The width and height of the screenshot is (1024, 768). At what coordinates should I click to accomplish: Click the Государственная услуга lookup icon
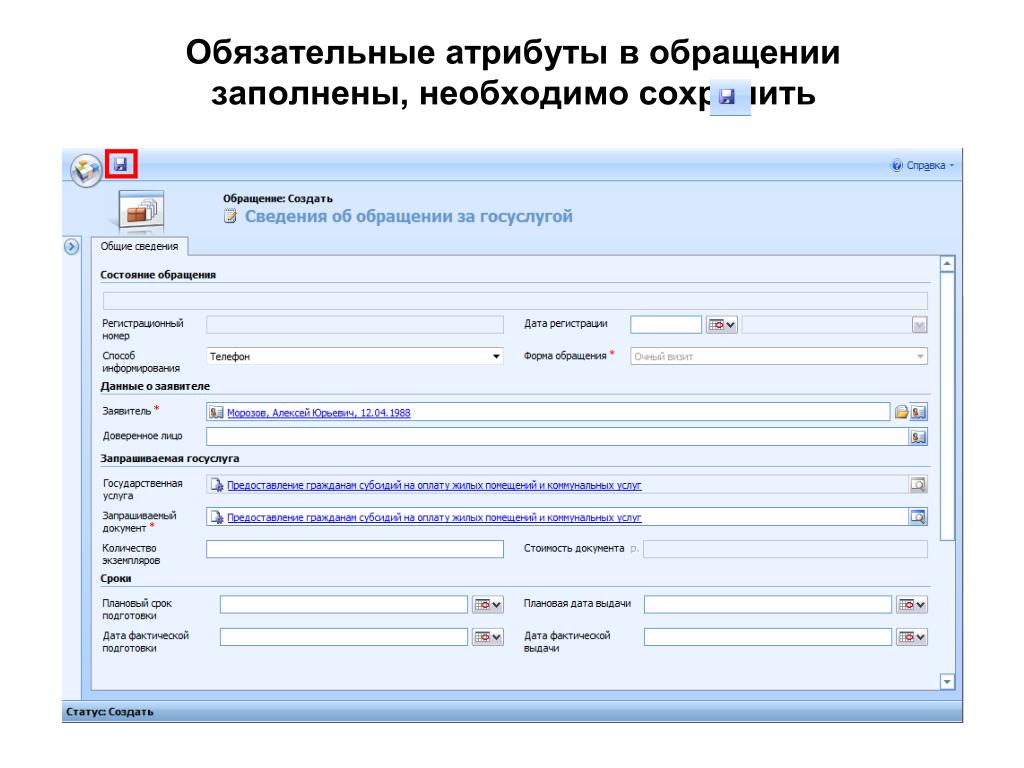(918, 485)
